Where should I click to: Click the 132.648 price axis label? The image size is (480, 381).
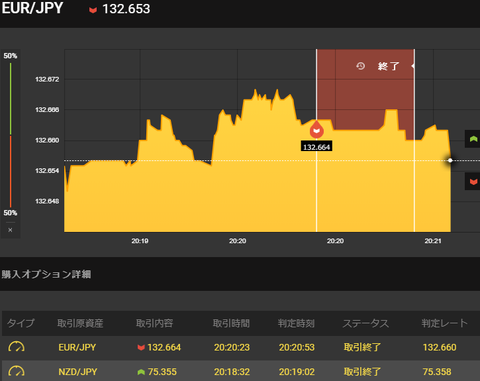[x=47, y=201]
